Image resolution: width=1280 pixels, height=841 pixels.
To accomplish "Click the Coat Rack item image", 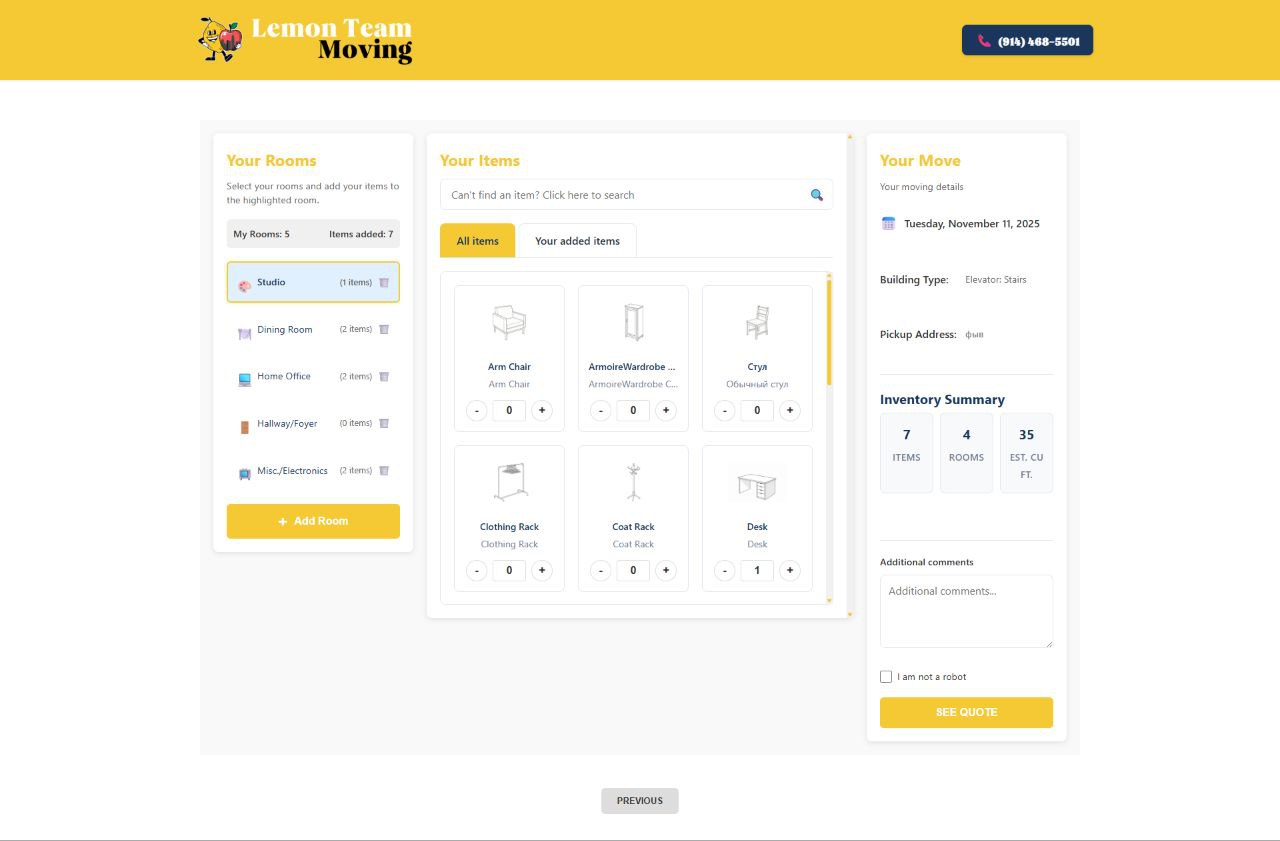I will (x=633, y=482).
